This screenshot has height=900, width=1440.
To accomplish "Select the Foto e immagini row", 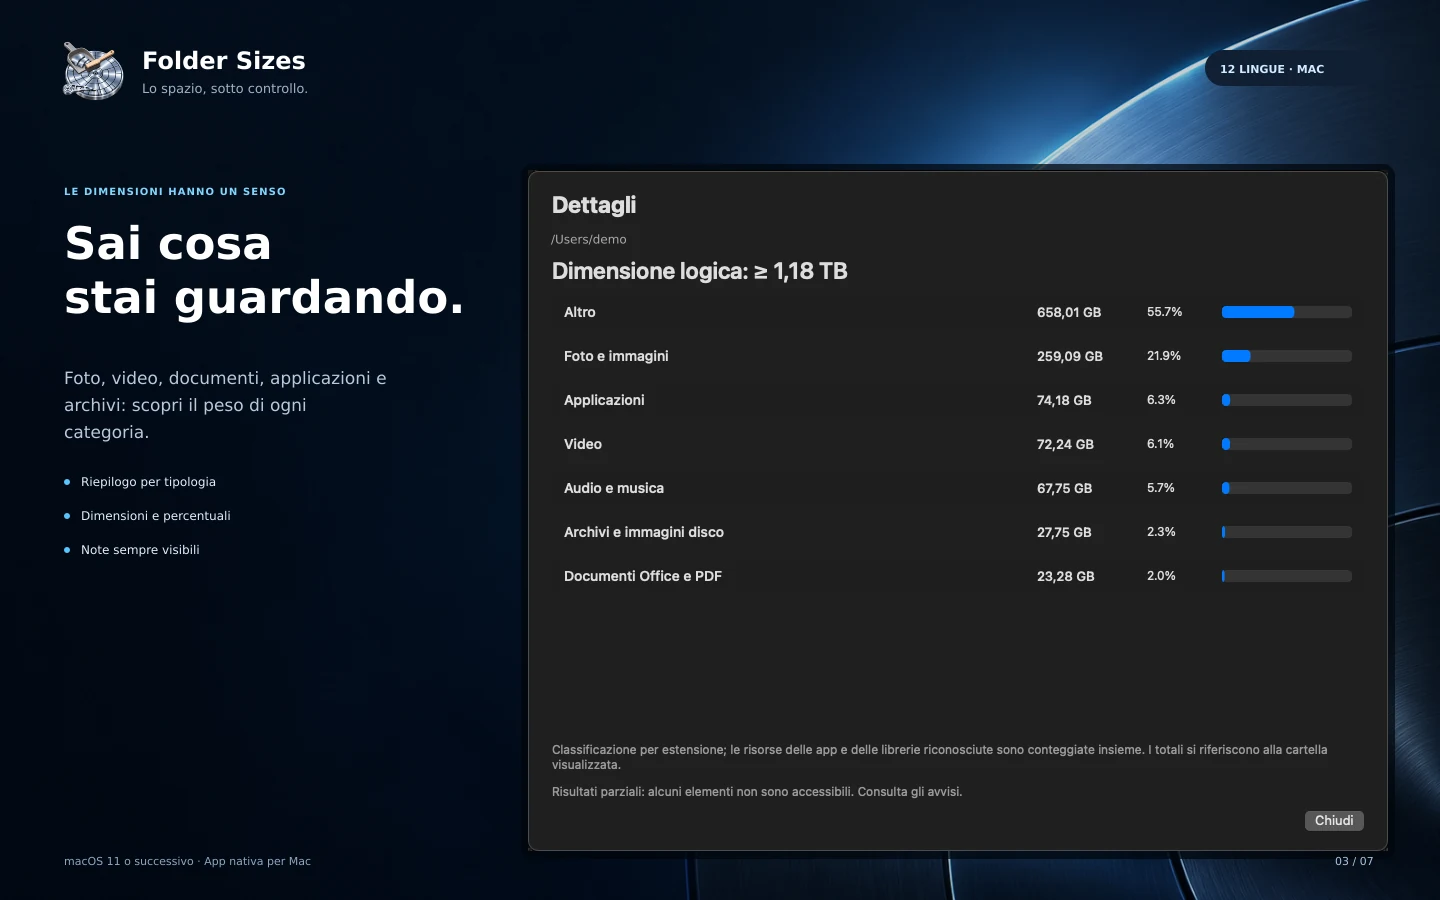I will point(957,356).
